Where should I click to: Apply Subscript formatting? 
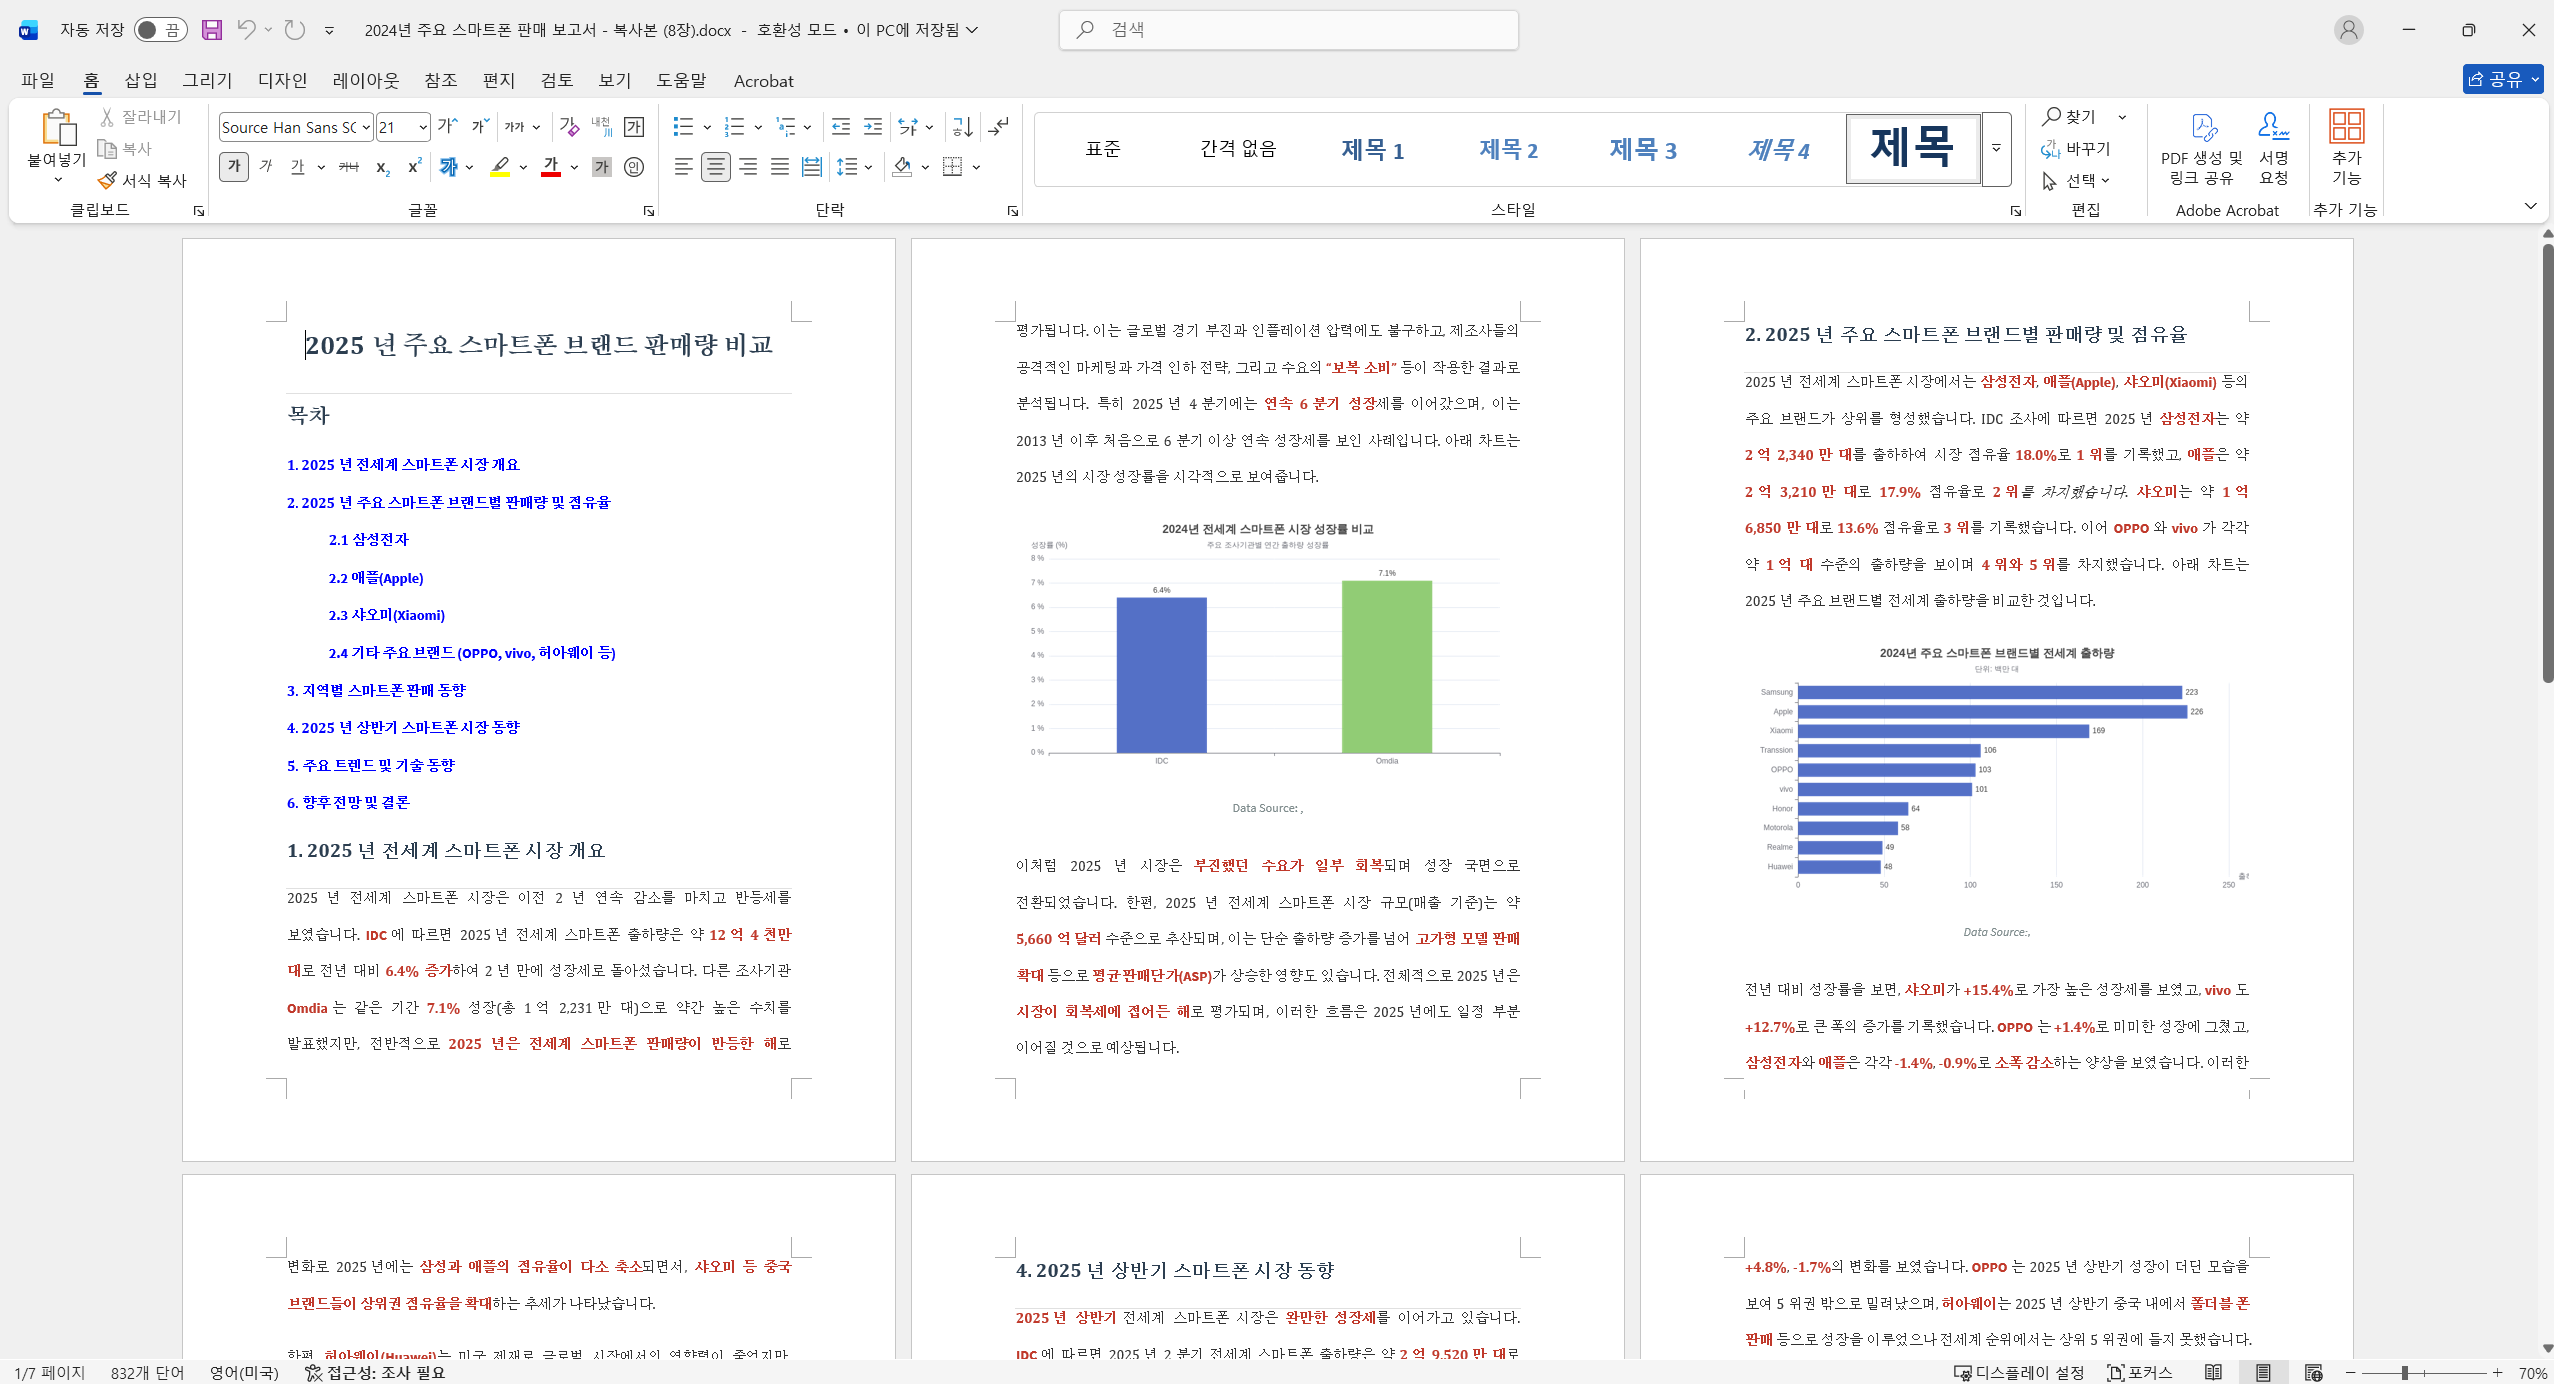click(x=382, y=167)
